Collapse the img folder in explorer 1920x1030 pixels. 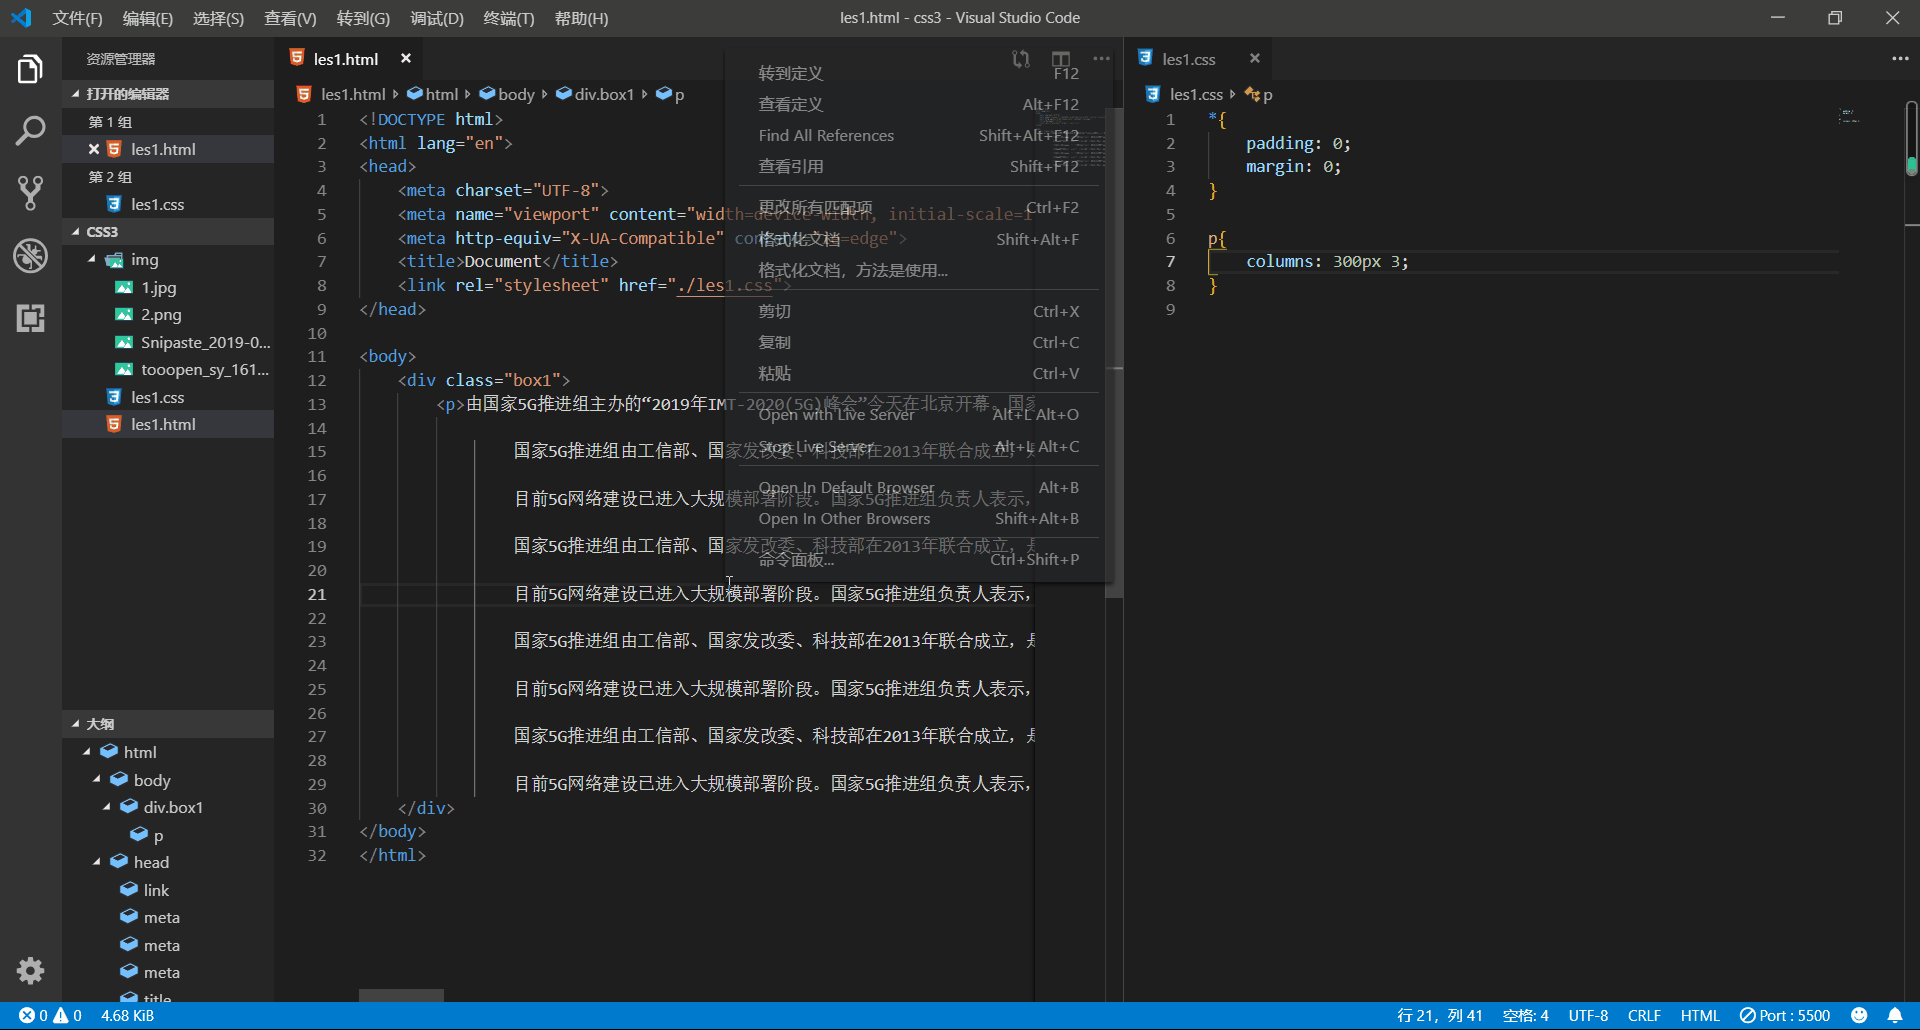click(144, 260)
